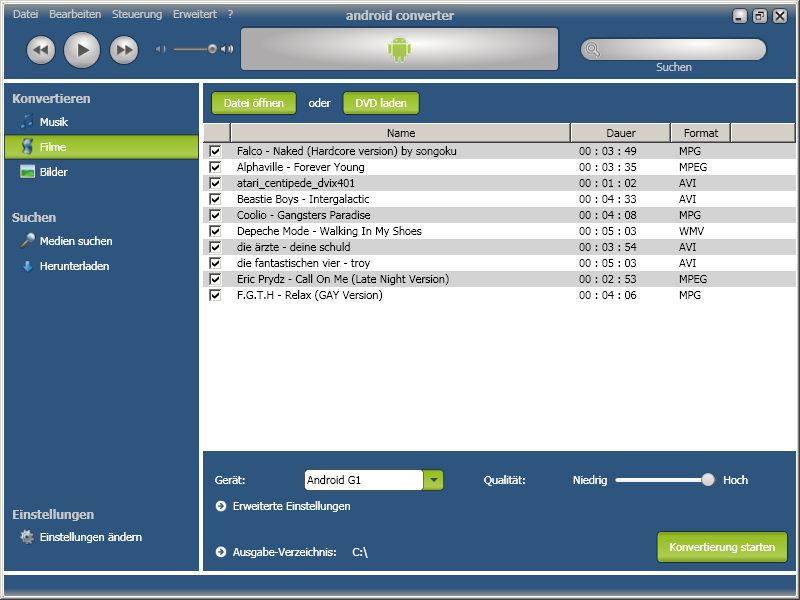Screen dimensions: 800x600
Task: Select the row "Coolio - Gangsters Paradise"
Action: click(x=499, y=215)
